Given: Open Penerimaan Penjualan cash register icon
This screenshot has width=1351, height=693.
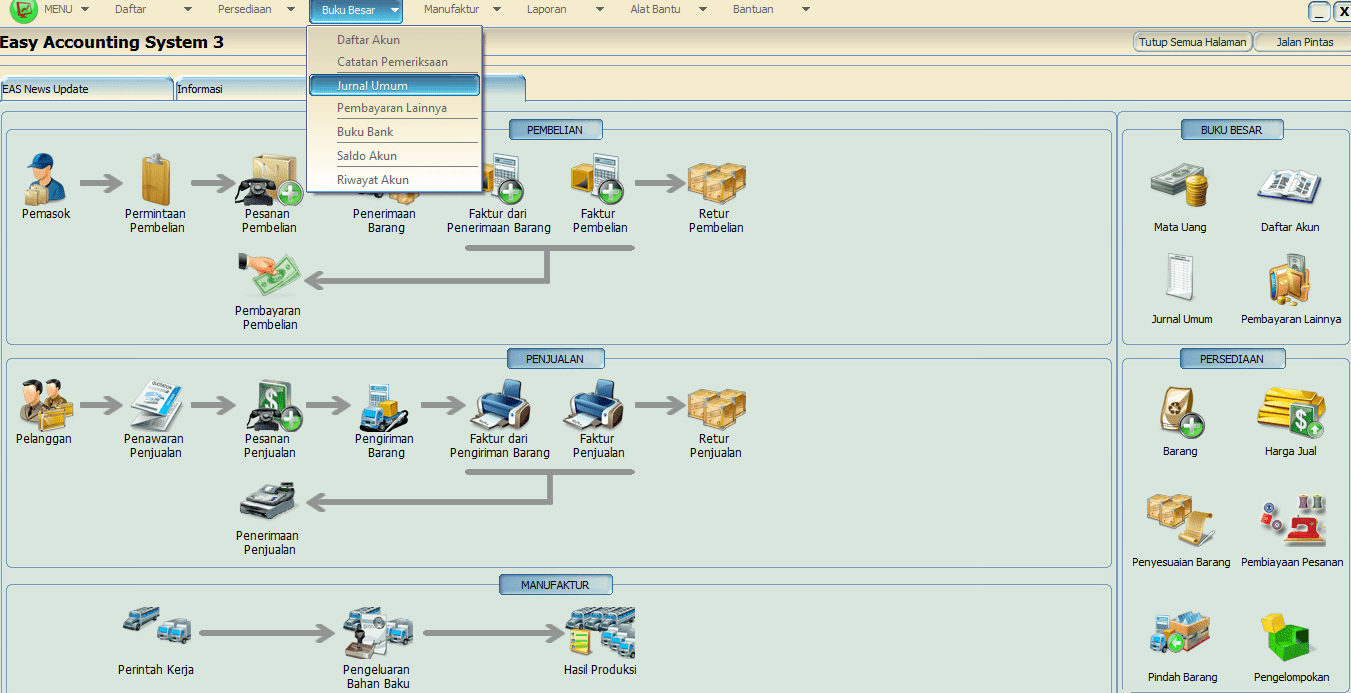Looking at the screenshot, I should 267,503.
